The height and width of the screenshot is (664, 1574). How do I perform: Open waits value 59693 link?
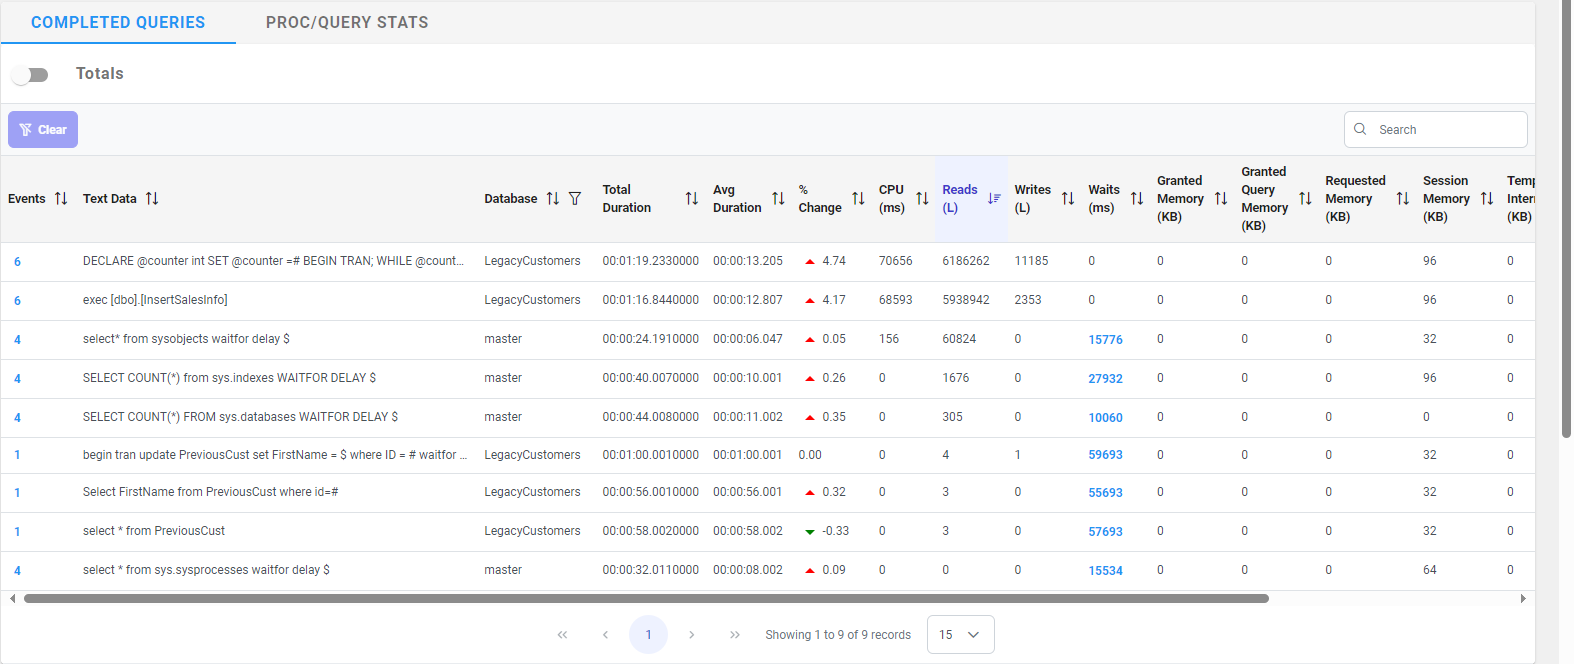1105,455
